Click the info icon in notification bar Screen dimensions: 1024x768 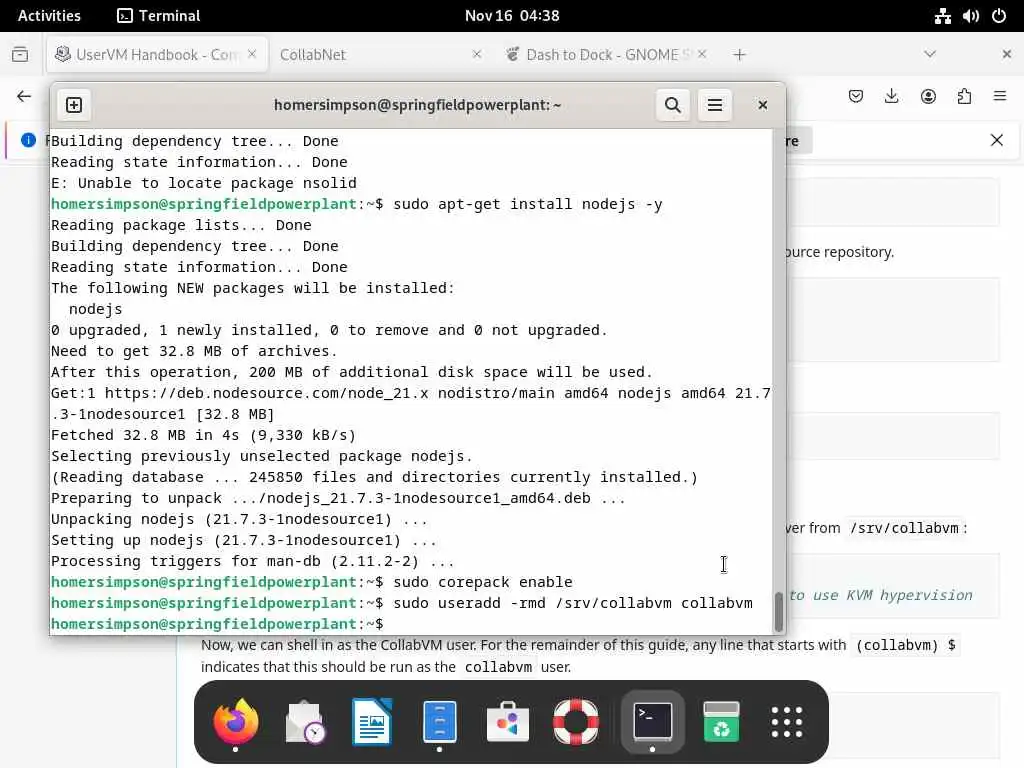tap(28, 140)
